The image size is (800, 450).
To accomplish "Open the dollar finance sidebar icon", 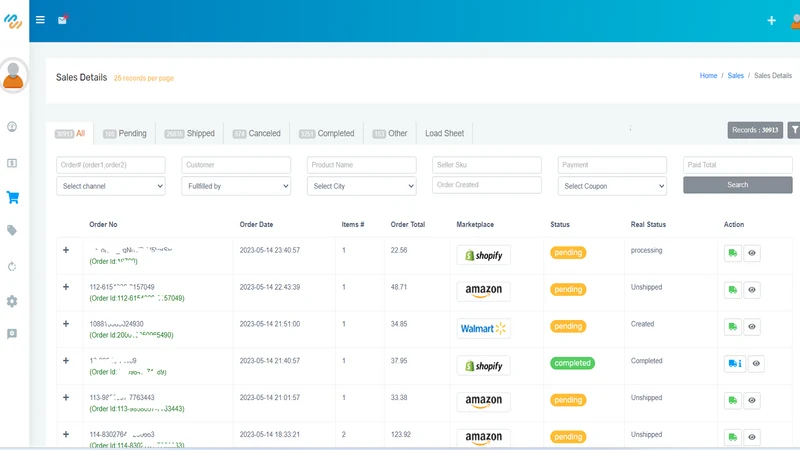I will point(12,163).
